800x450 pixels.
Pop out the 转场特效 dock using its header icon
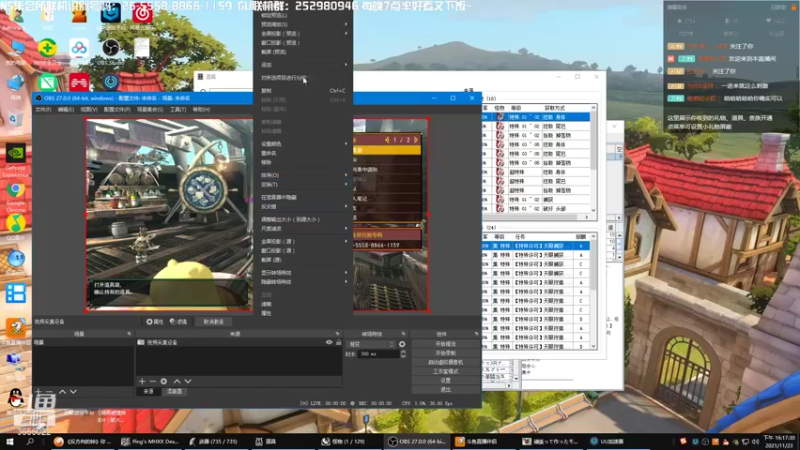(x=403, y=334)
